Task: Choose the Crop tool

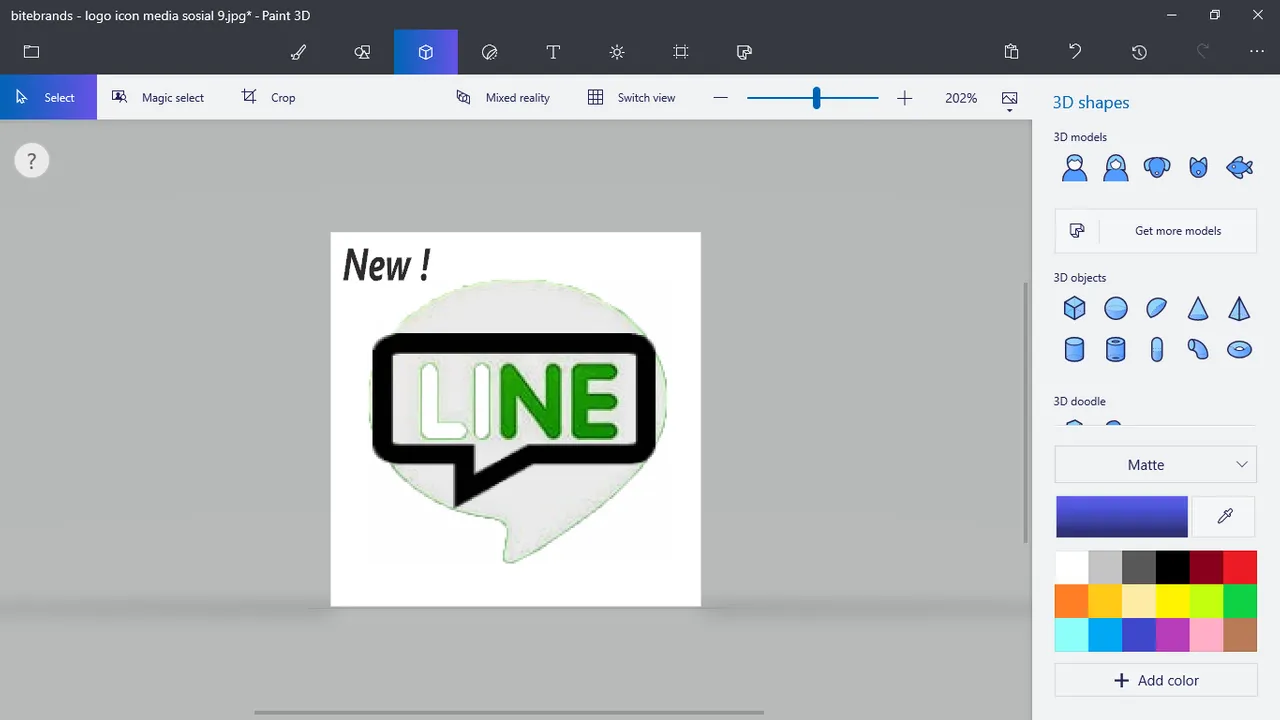Action: coord(268,97)
